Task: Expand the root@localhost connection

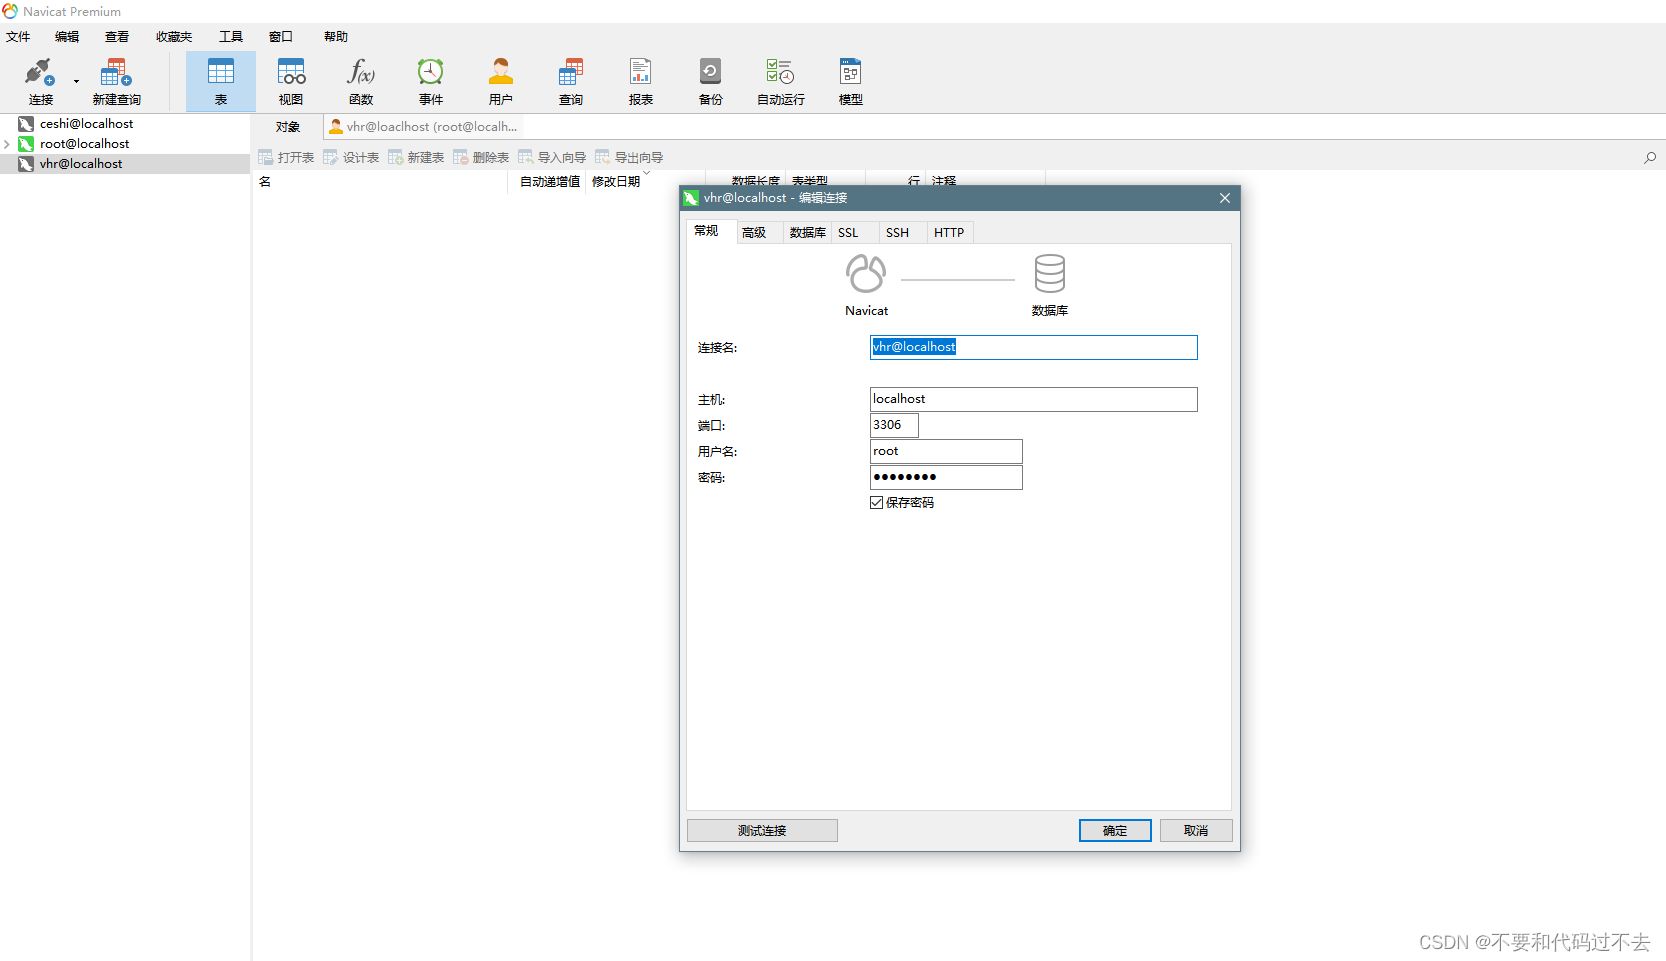Action: tap(7, 143)
